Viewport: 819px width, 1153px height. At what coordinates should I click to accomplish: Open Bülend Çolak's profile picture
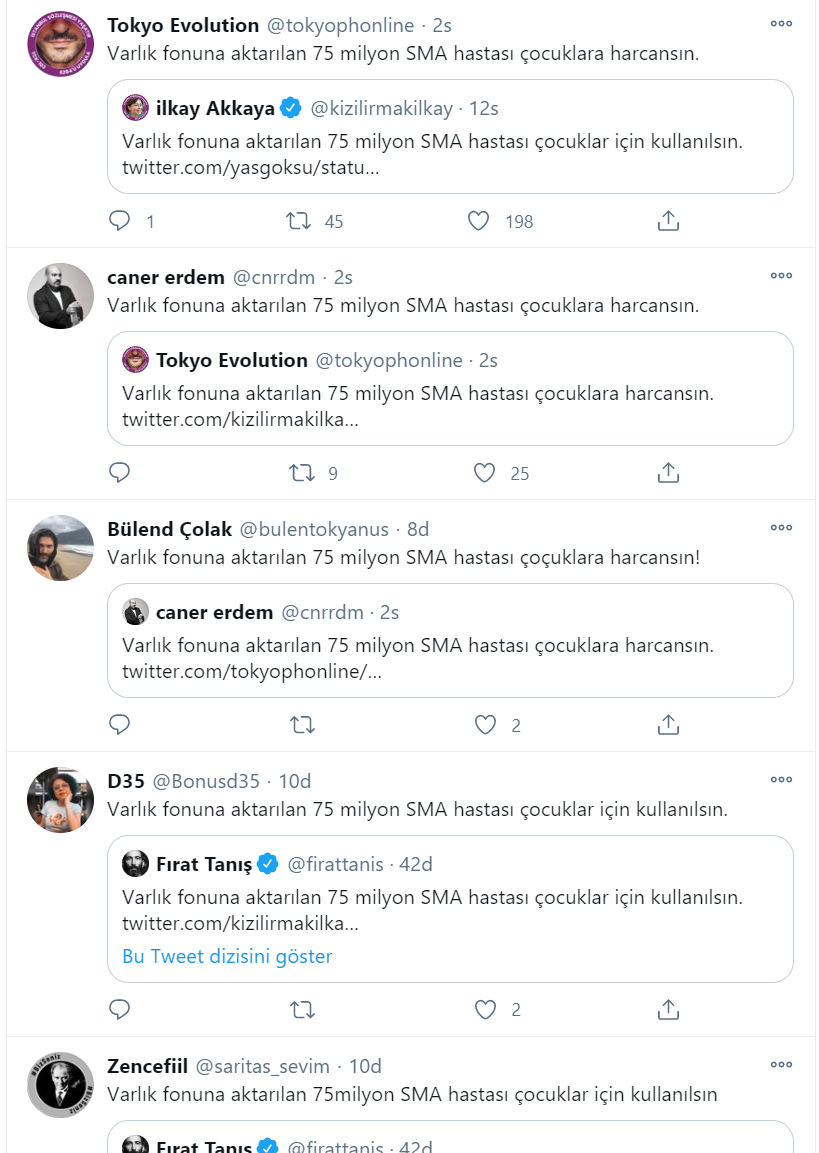(60, 548)
